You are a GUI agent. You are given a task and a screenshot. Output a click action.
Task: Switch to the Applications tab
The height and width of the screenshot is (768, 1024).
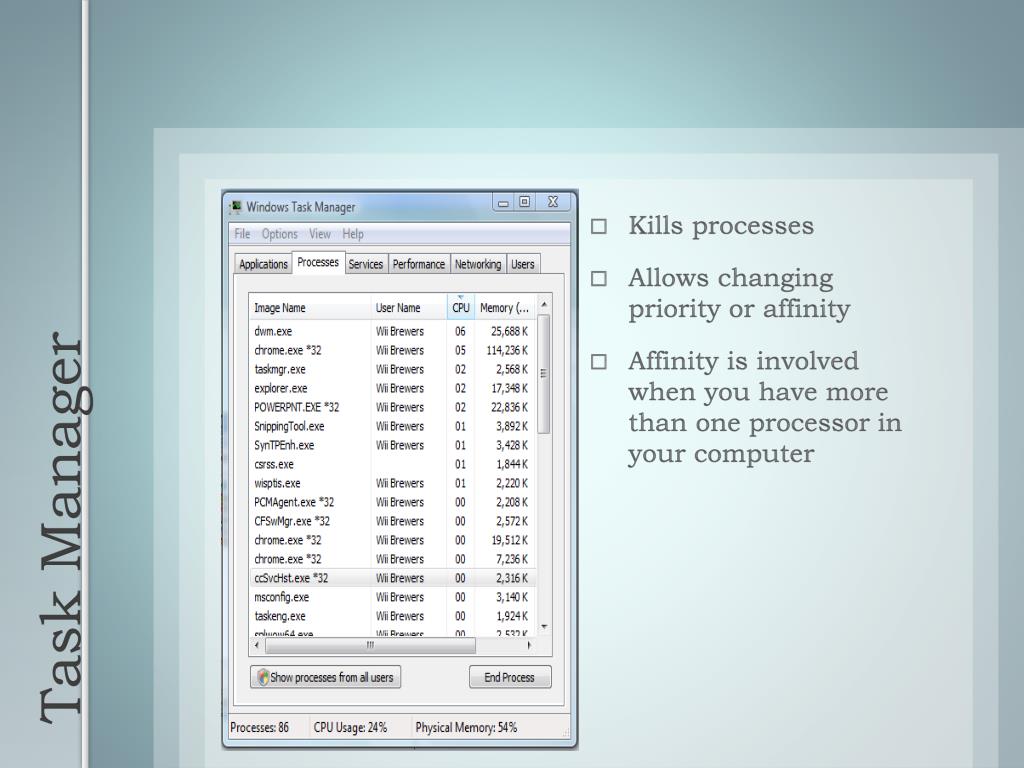click(x=263, y=264)
